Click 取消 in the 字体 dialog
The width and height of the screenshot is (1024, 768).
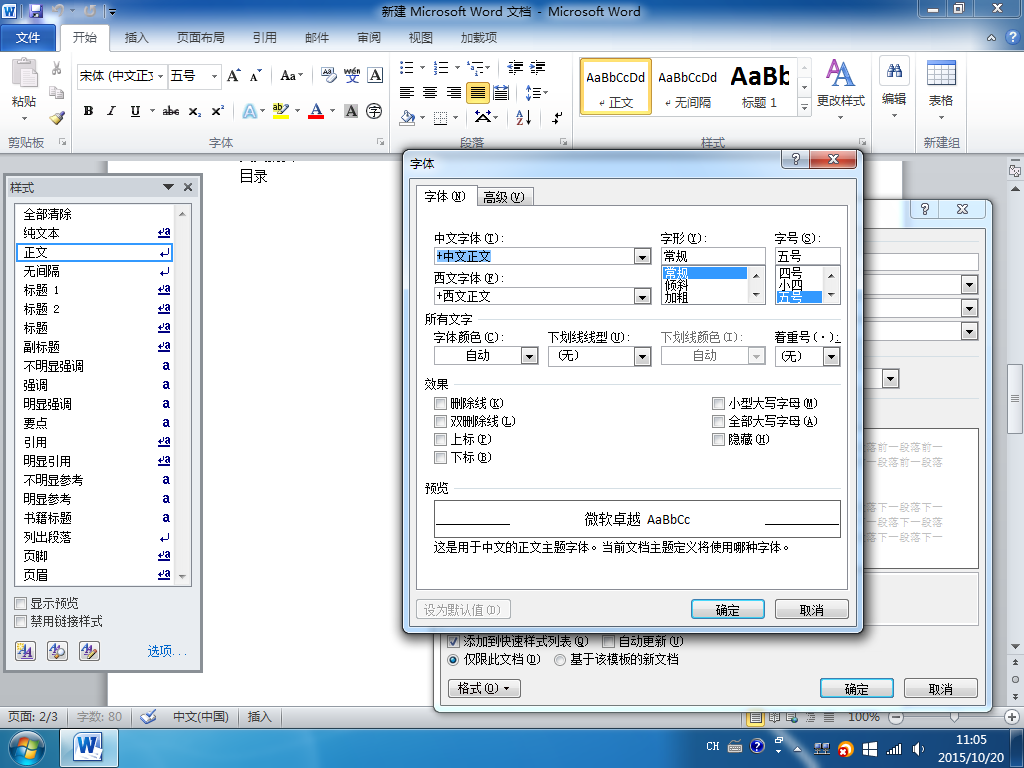click(x=812, y=609)
